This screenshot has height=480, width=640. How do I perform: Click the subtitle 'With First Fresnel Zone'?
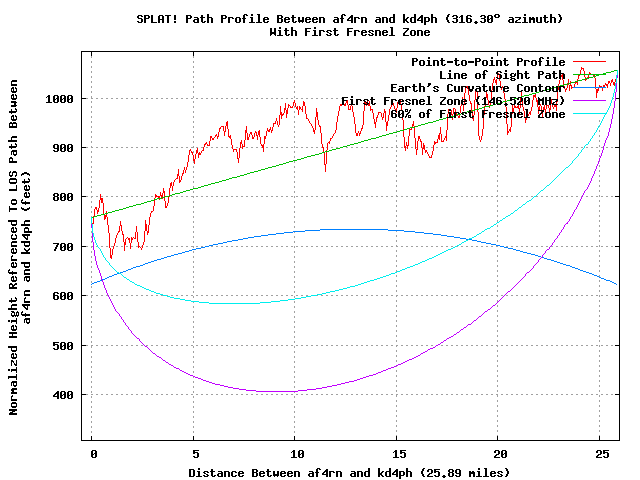click(x=350, y=32)
